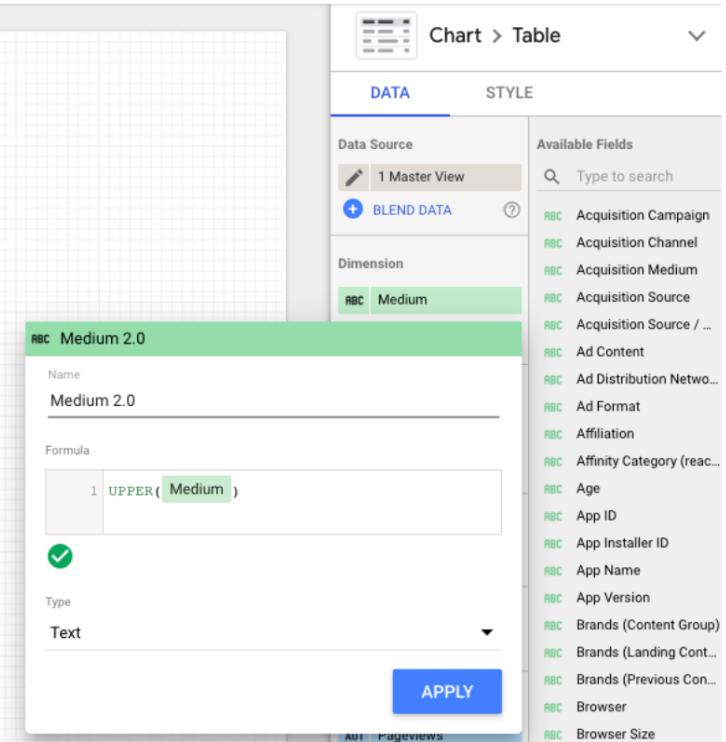The width and height of the screenshot is (726, 742).
Task: Click the ABC icon next to Medium dimension
Action: tap(353, 300)
